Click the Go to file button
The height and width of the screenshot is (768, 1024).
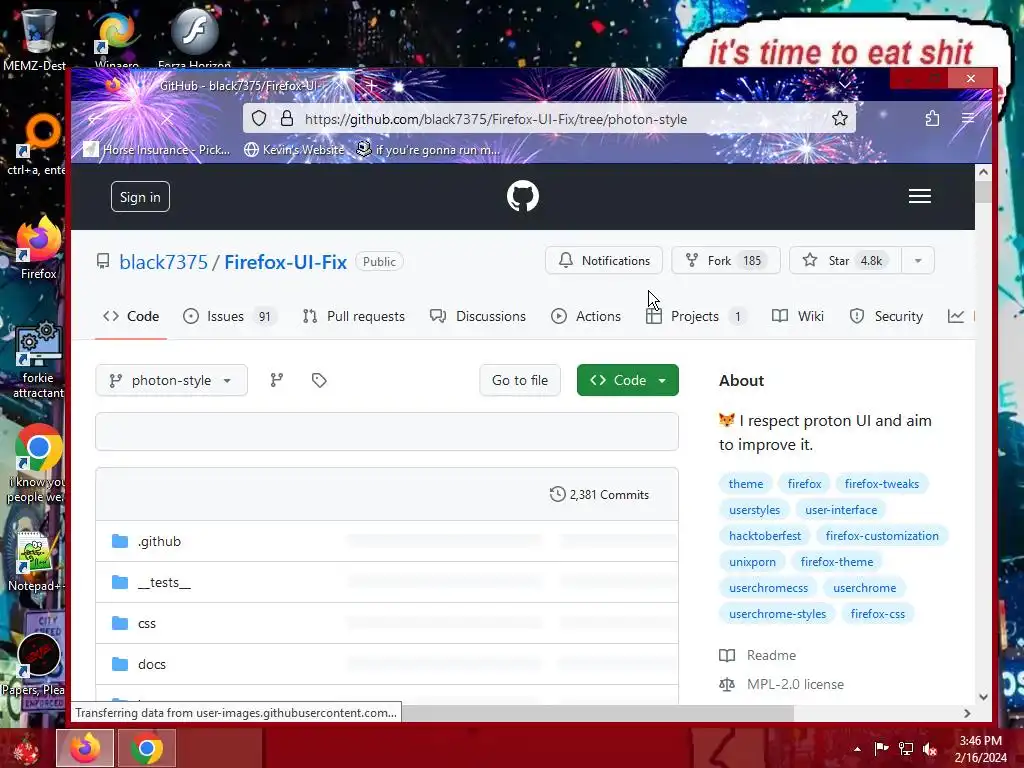pyautogui.click(x=520, y=380)
